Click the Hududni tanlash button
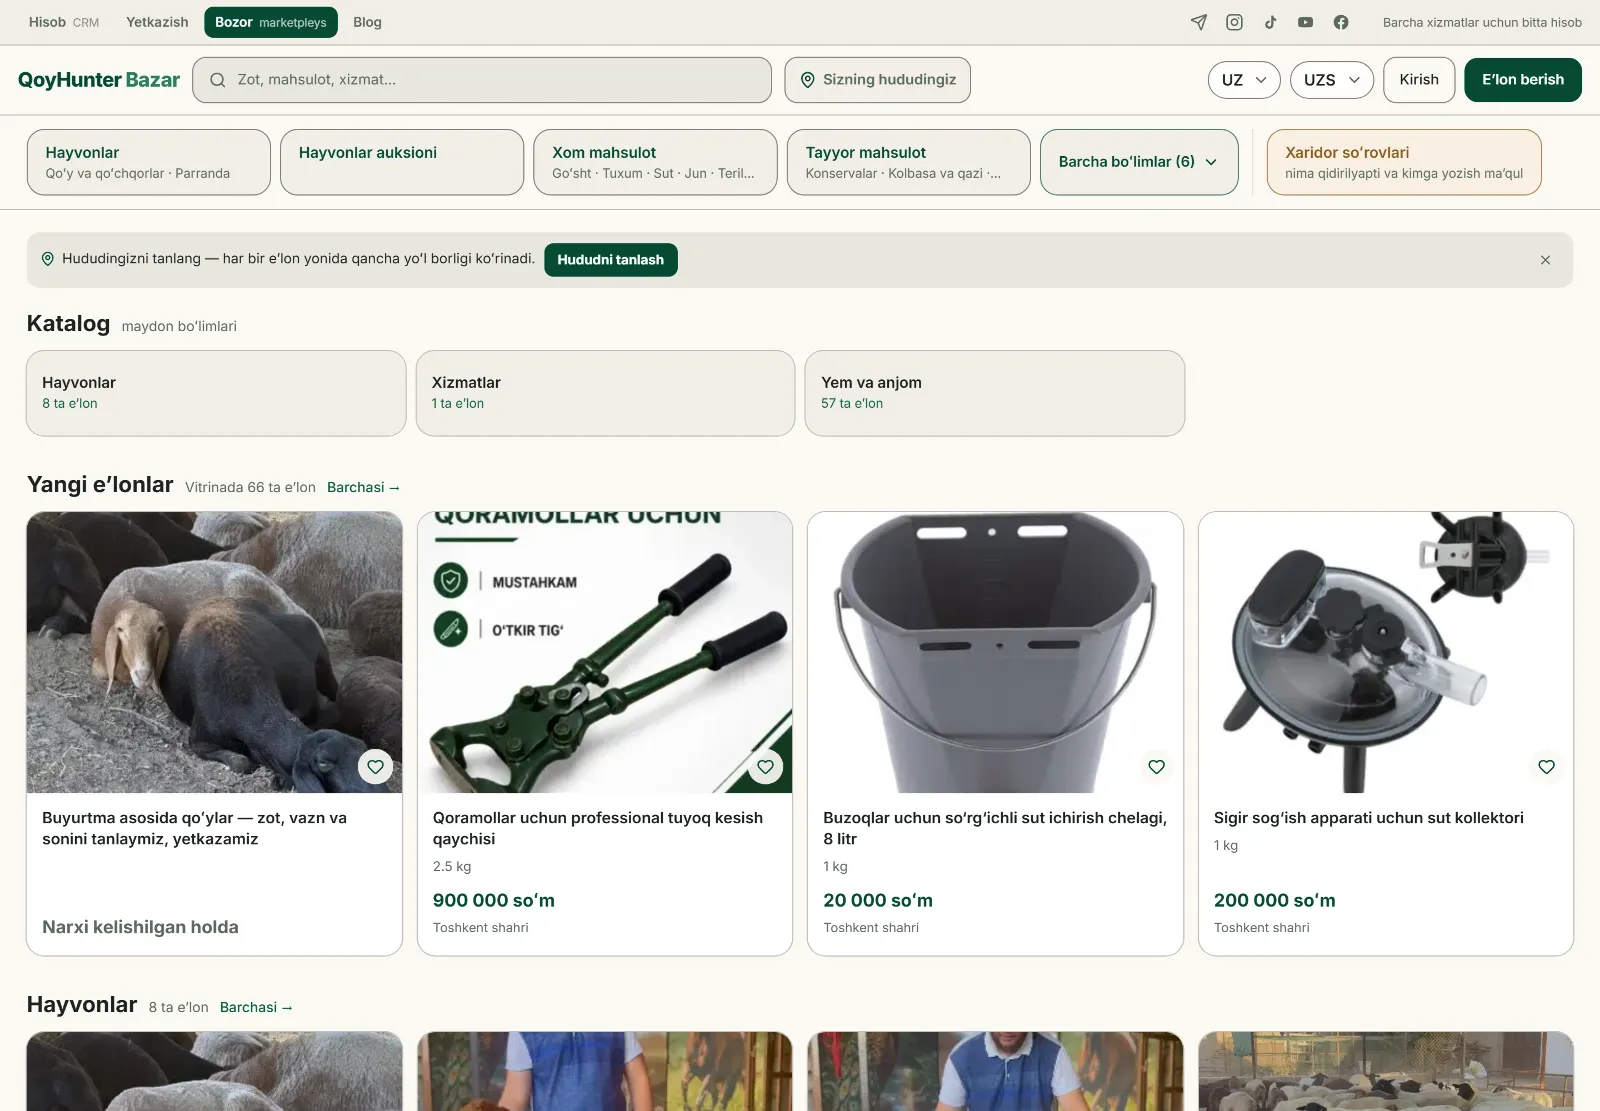Screen dimensions: 1600x1111 coord(611,260)
